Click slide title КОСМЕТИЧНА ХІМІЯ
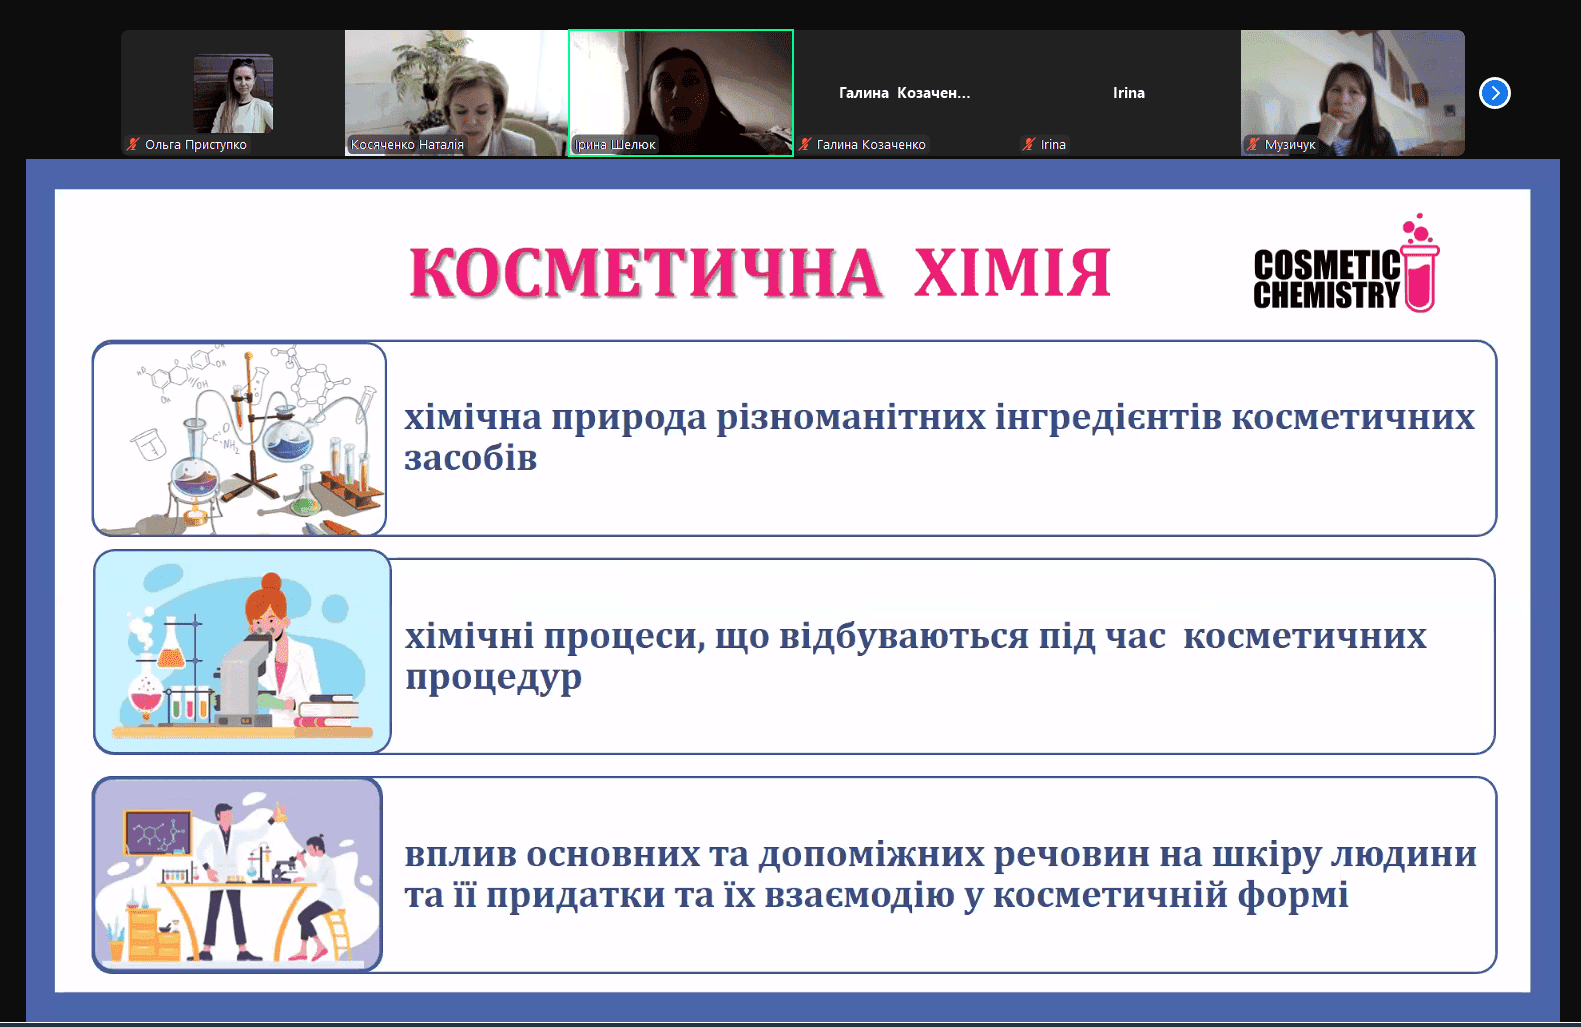 (760, 273)
